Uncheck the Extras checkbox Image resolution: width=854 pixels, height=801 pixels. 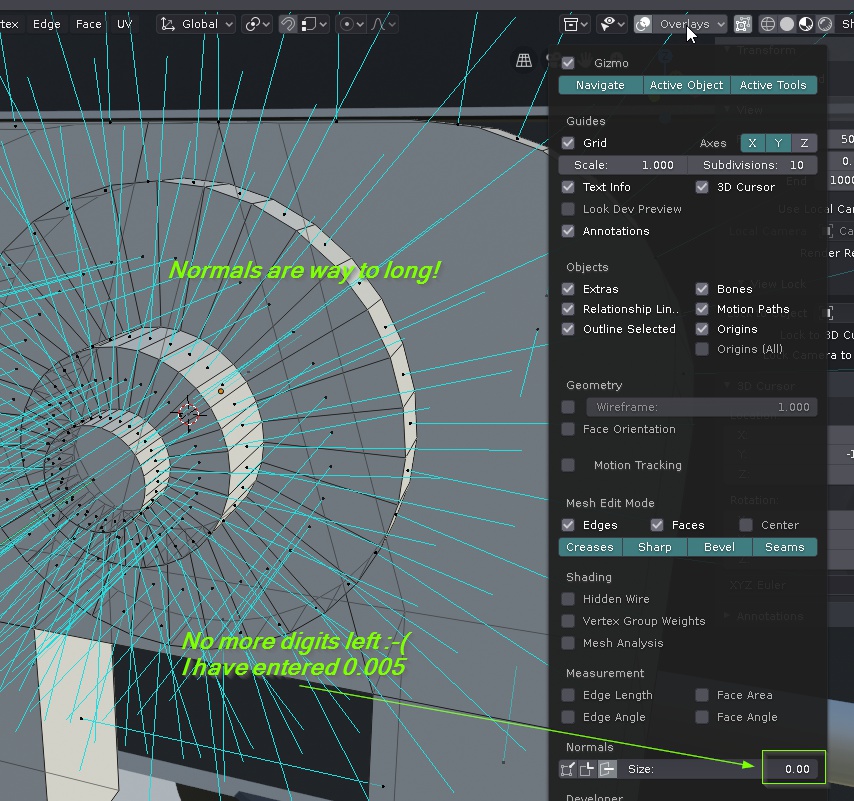point(568,289)
